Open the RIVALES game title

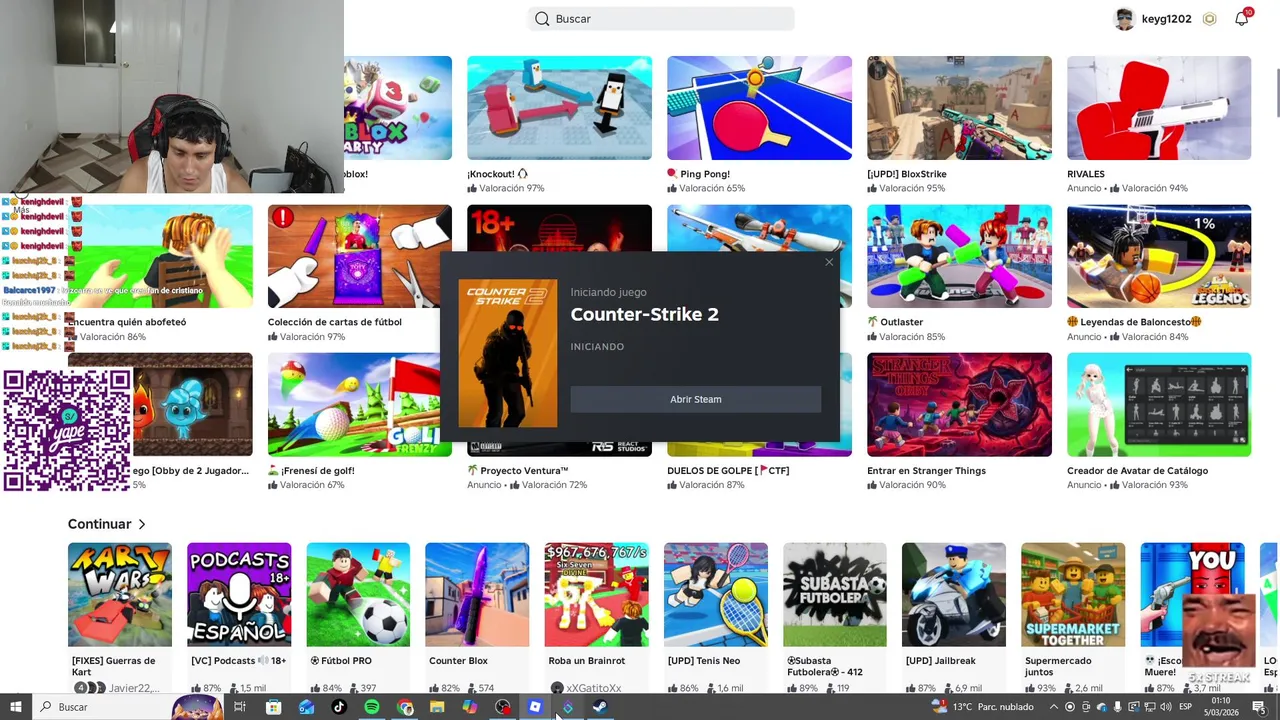(1086, 174)
